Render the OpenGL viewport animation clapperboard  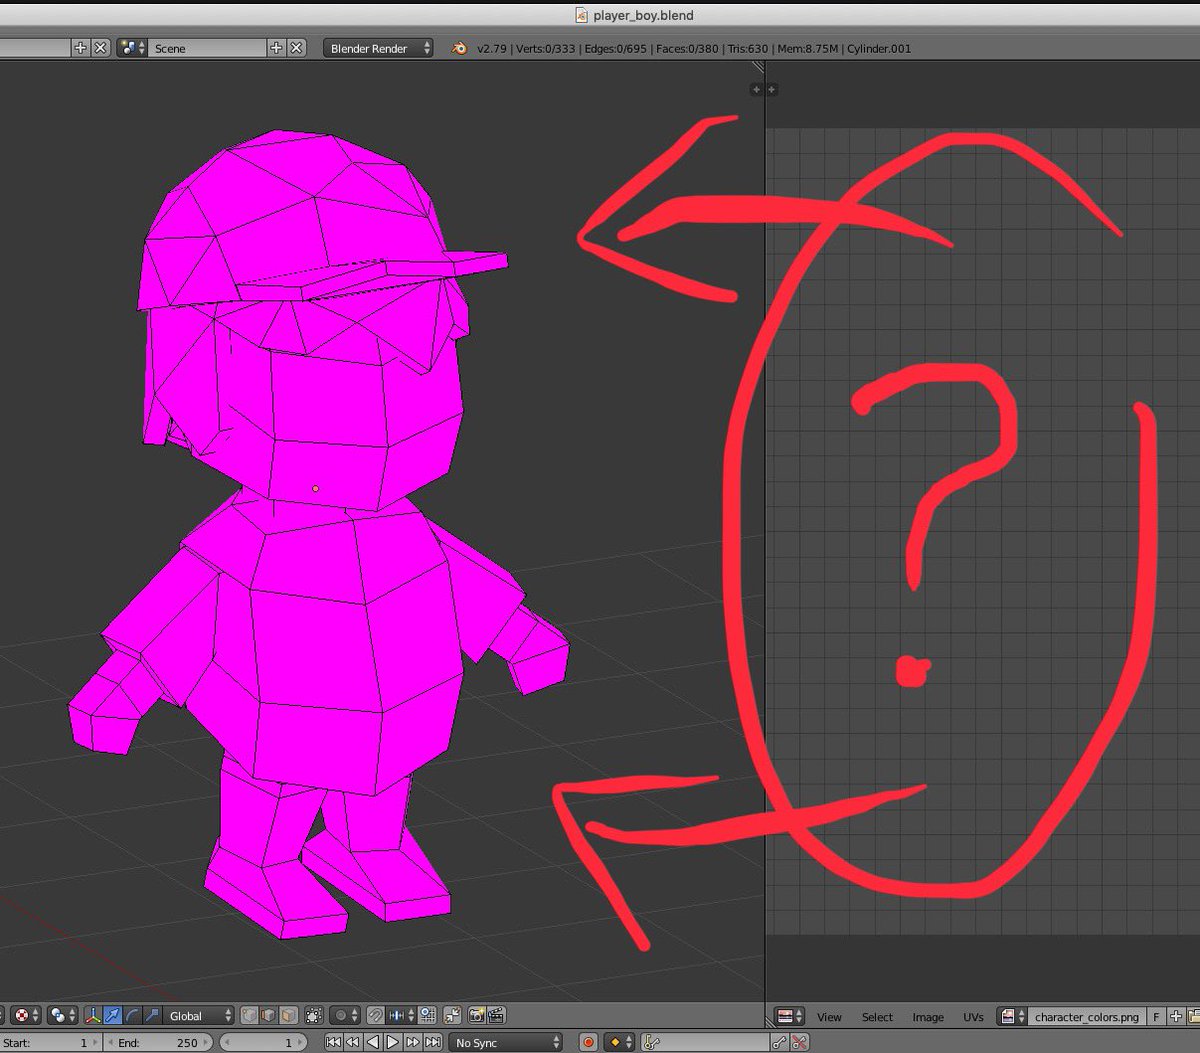point(496,1016)
